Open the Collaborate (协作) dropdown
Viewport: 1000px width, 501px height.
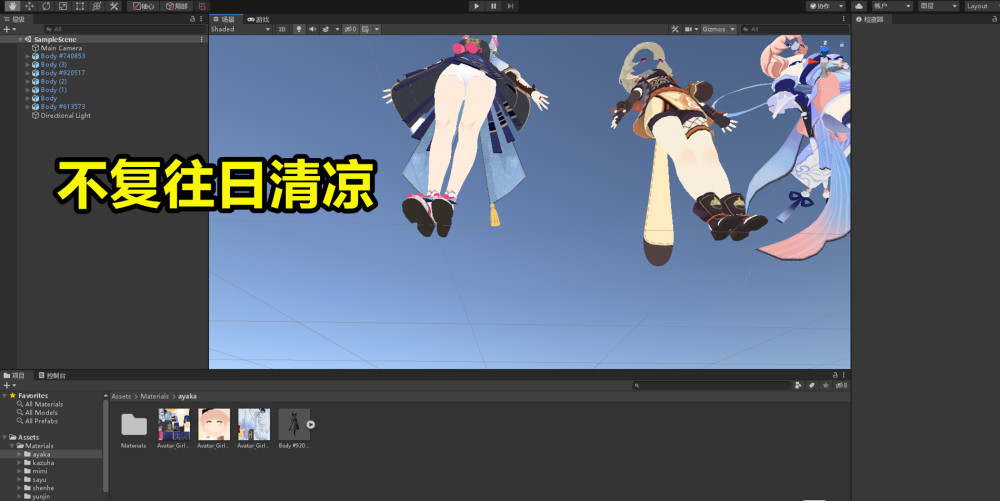[x=826, y=6]
